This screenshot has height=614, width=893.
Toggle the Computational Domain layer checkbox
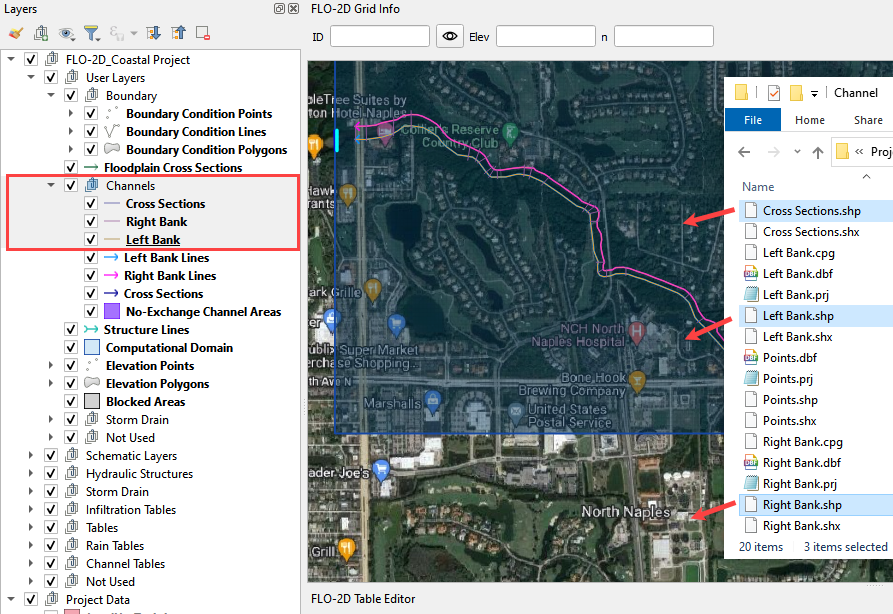71,348
